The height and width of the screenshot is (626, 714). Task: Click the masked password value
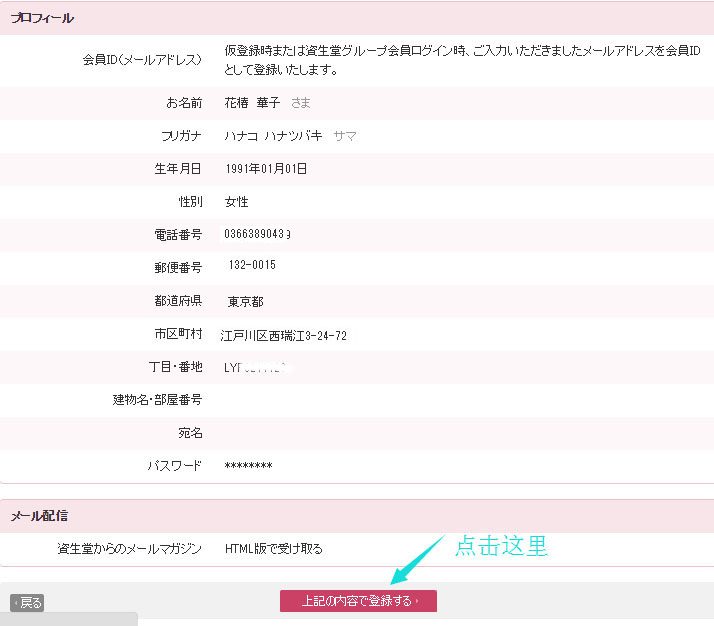(248, 466)
